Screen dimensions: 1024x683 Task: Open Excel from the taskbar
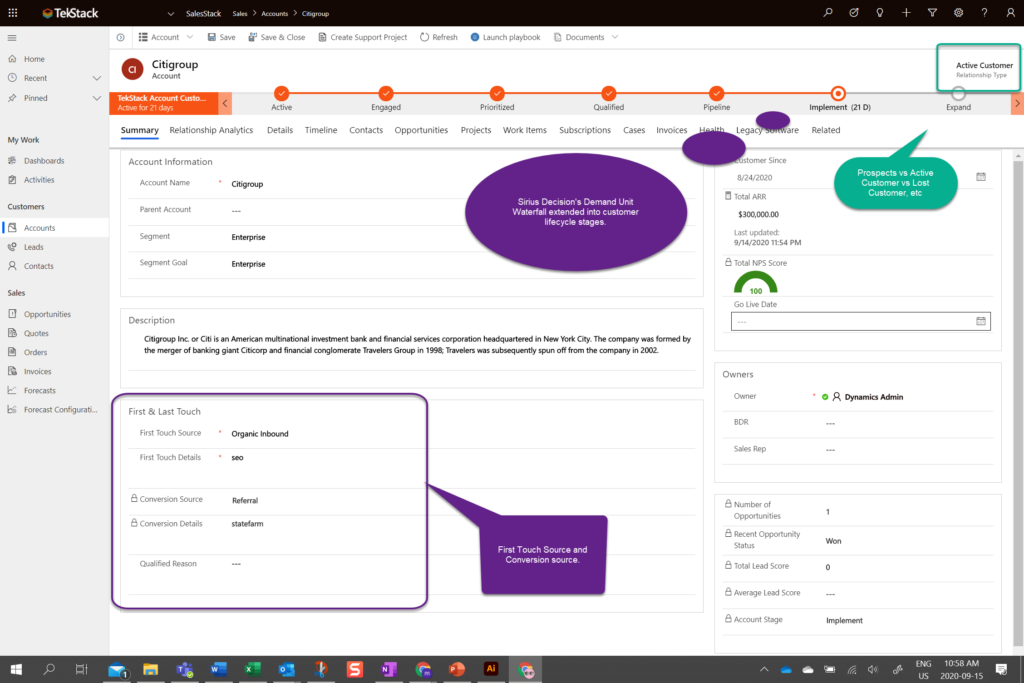252,669
